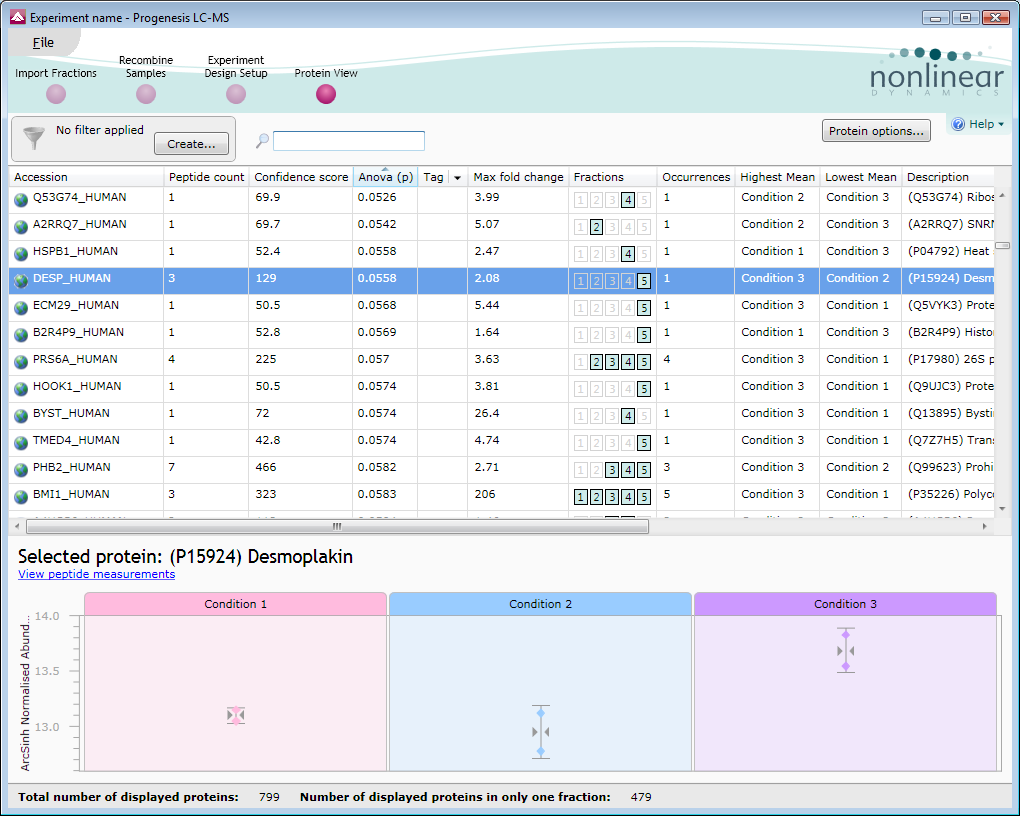
Task: Sort by Accession column header
Action: click(x=85, y=177)
